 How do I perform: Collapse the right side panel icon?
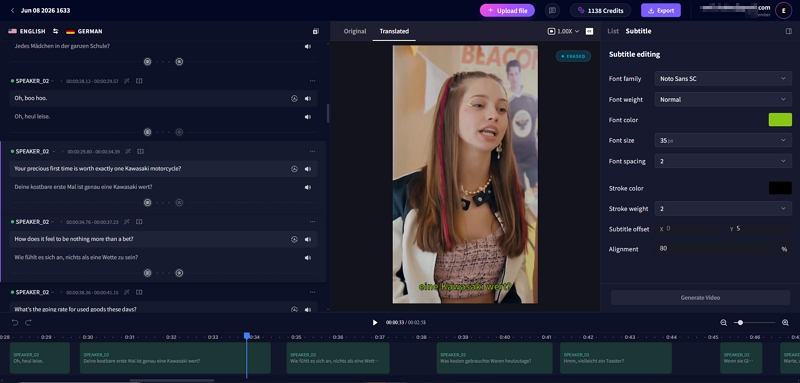pyautogui.click(x=789, y=31)
